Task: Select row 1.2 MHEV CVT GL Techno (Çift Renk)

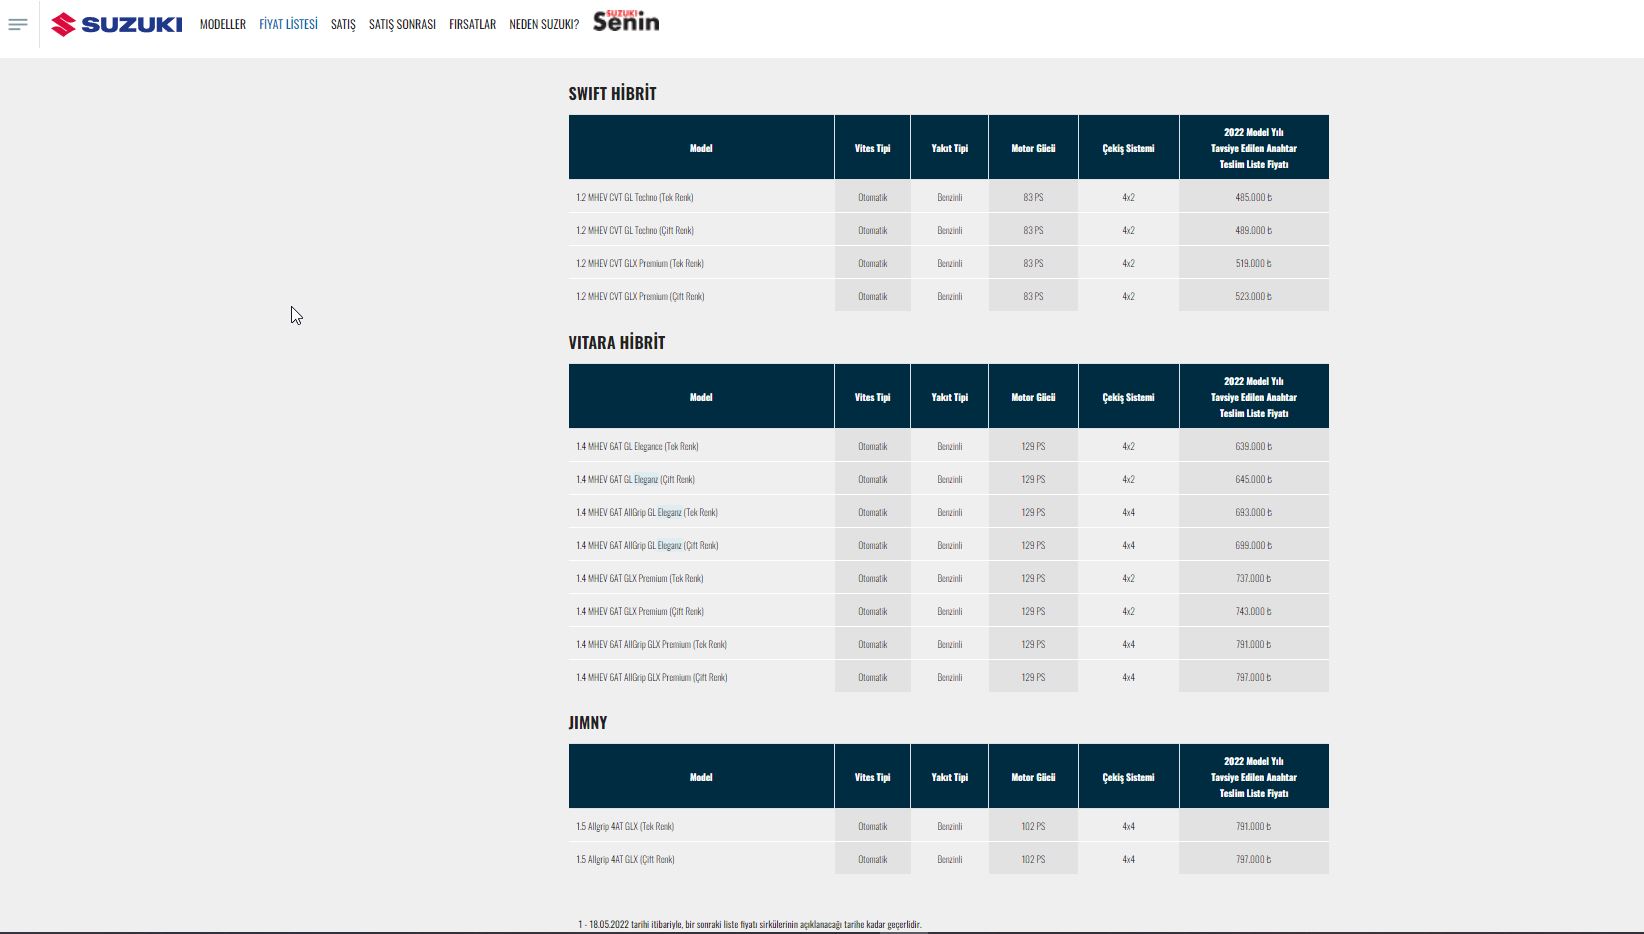Action: pyautogui.click(x=949, y=230)
